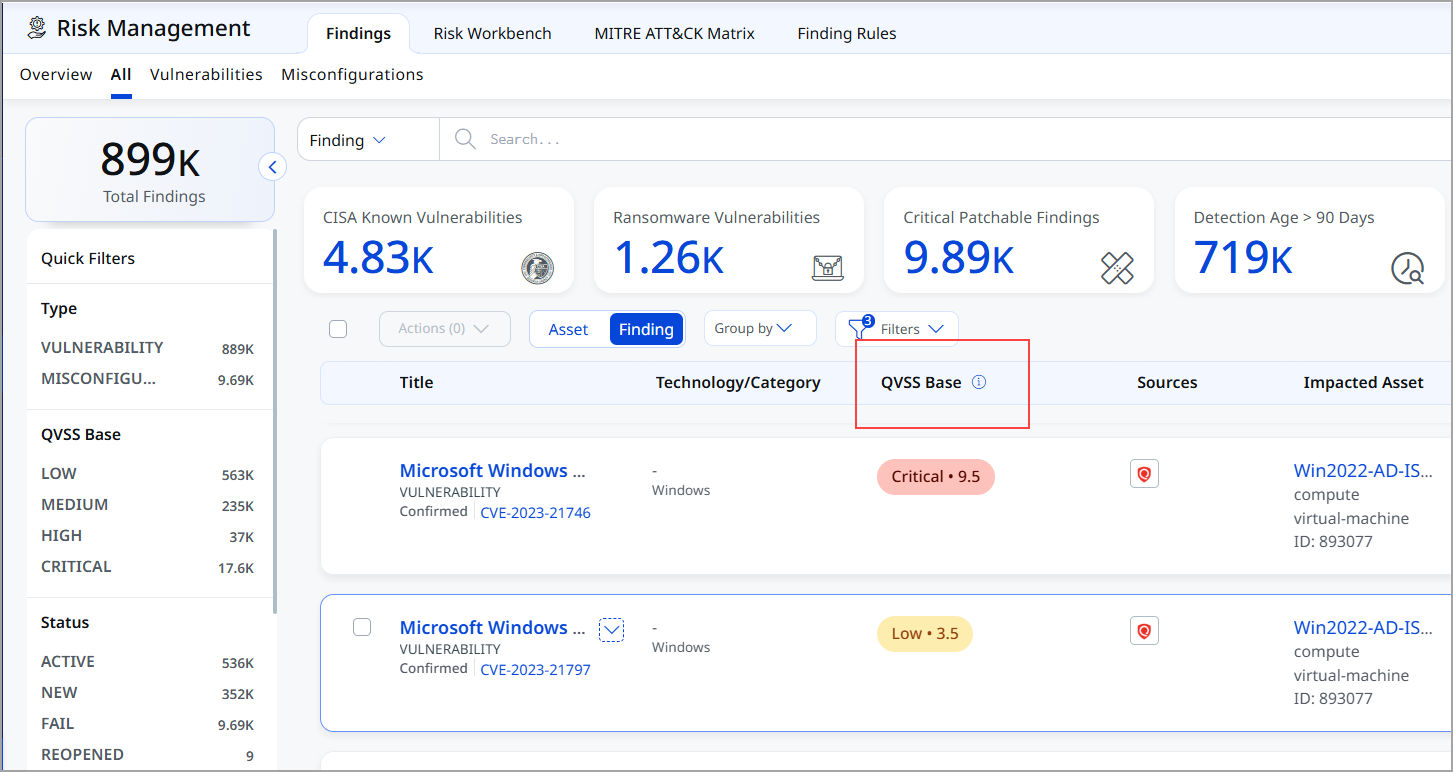Viewport: 1453px width, 772px height.
Task: Click the CISA Known Vulnerabilities seal icon
Action: tap(537, 268)
